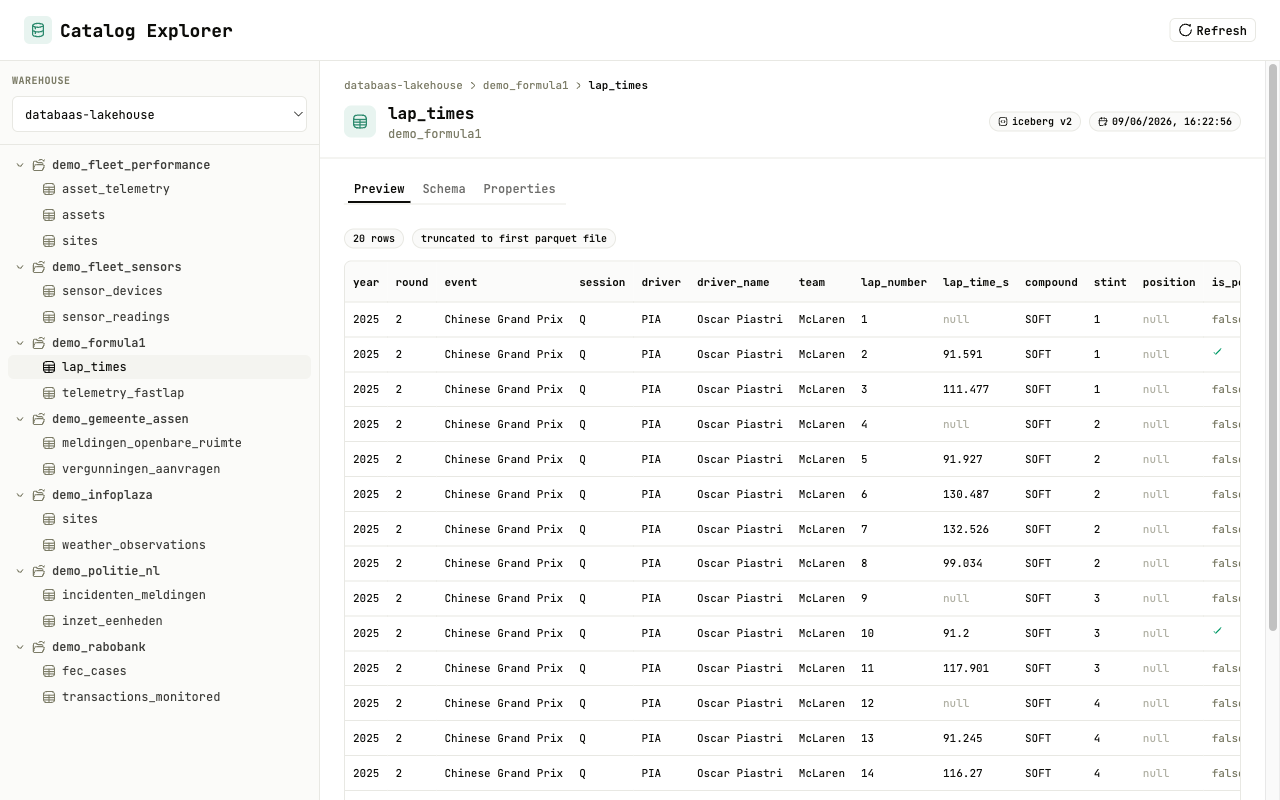
Task: Click the compound column header
Action: [x=1051, y=282]
